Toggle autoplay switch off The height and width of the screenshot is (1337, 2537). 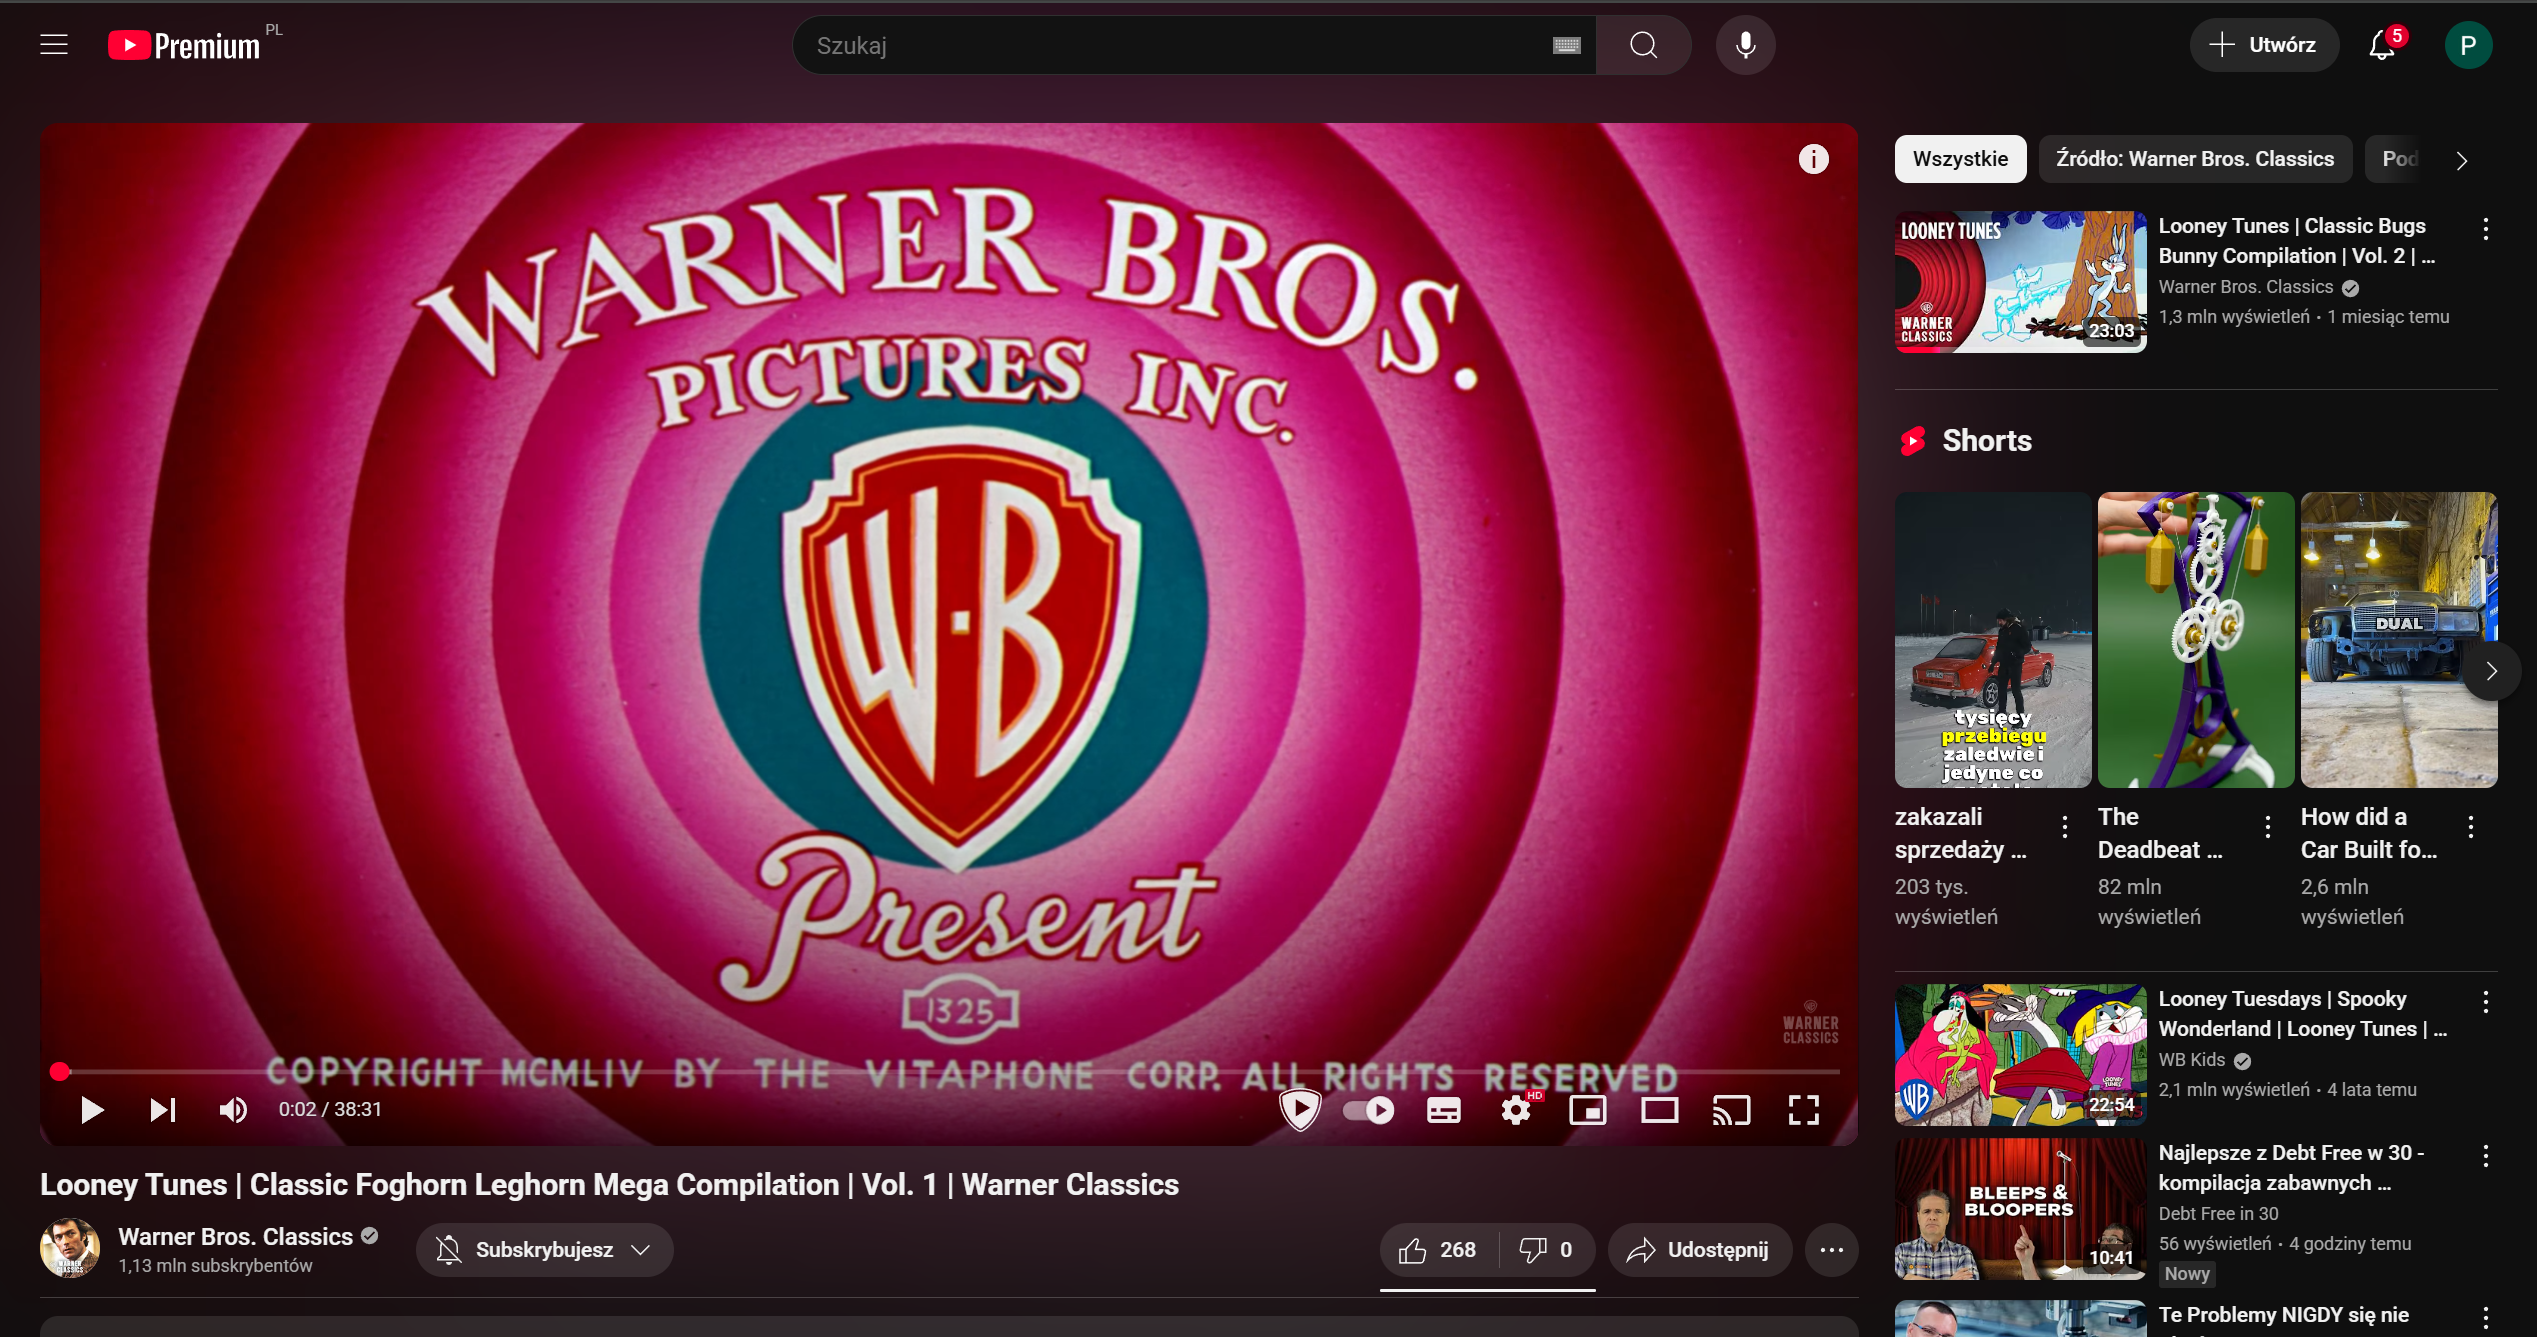tap(1368, 1110)
